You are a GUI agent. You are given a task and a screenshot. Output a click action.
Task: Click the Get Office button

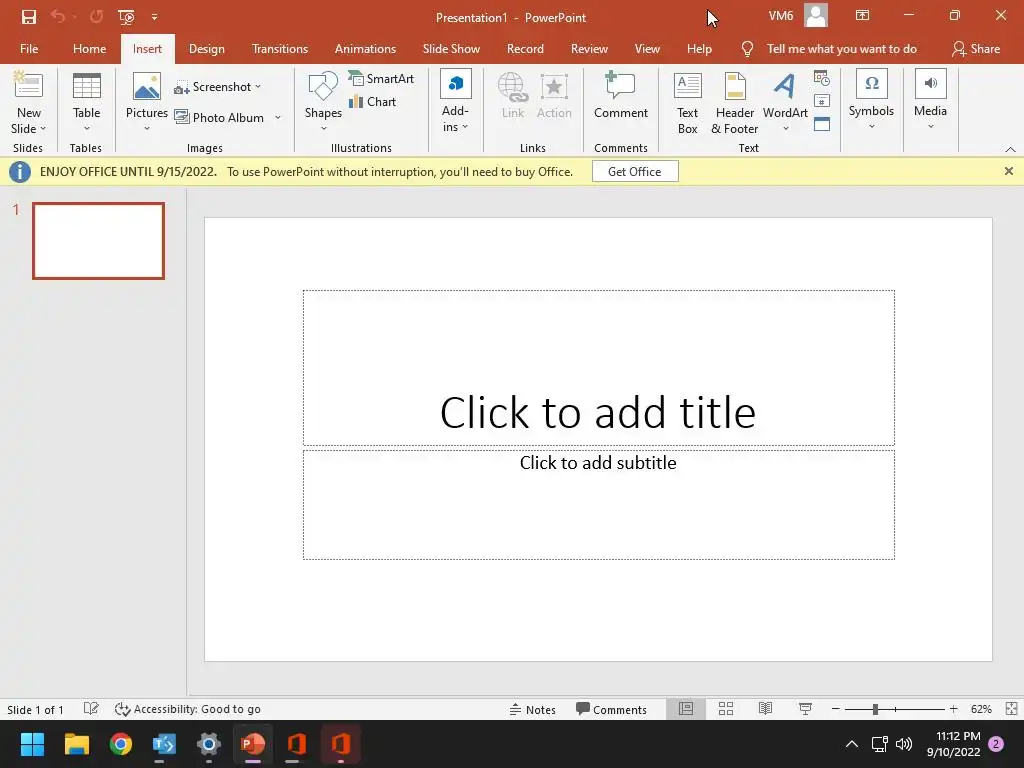[635, 172]
